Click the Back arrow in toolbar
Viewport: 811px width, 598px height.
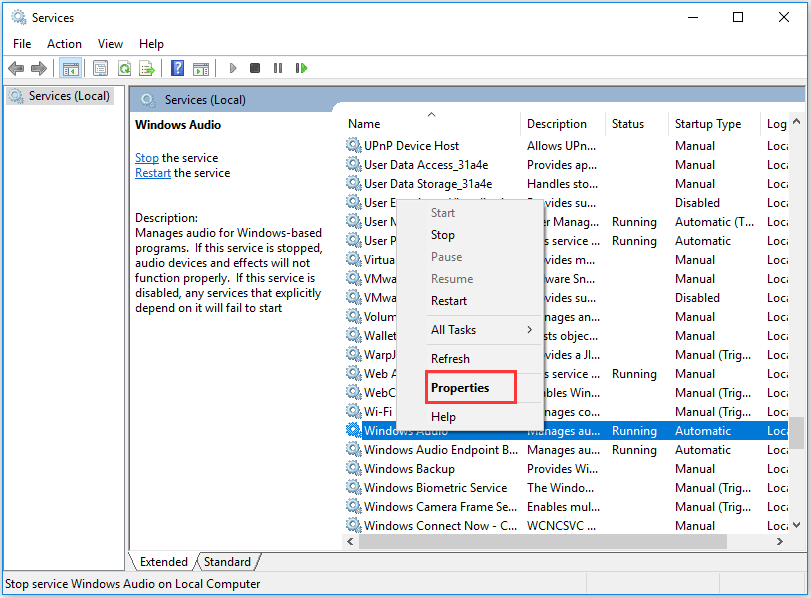(16, 68)
